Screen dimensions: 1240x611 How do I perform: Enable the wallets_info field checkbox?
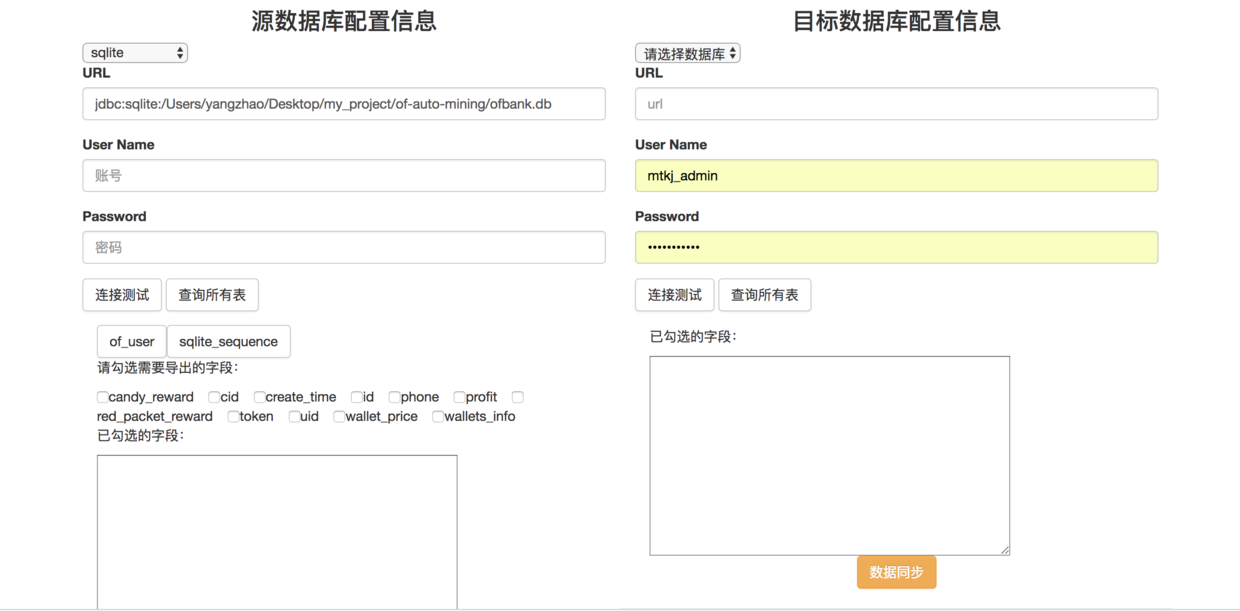437,416
